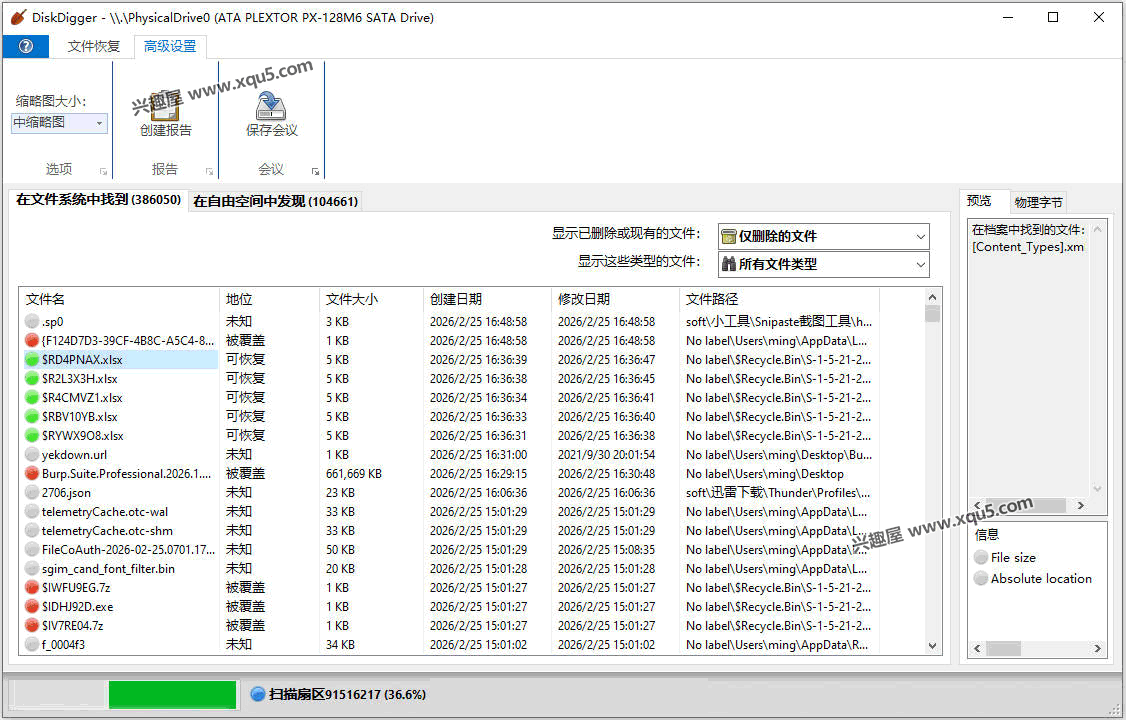Click the green scan progress bar
The width and height of the screenshot is (1126, 720).
(x=172, y=694)
